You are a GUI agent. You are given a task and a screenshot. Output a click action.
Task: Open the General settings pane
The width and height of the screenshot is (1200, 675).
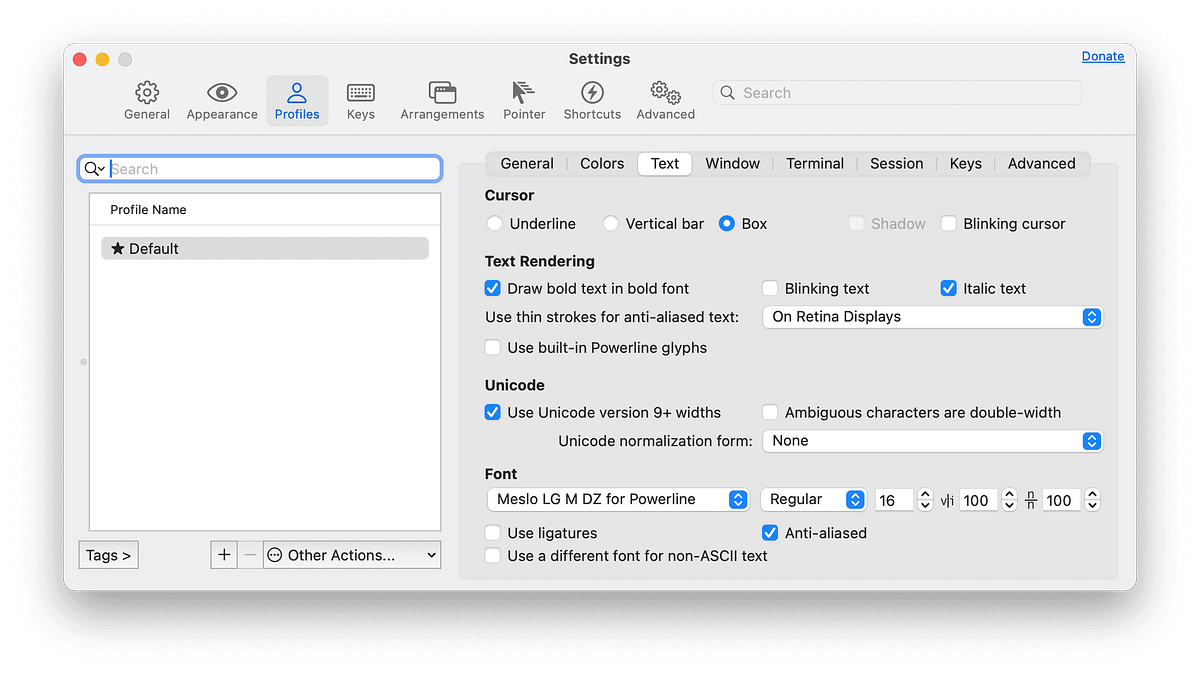click(x=147, y=100)
